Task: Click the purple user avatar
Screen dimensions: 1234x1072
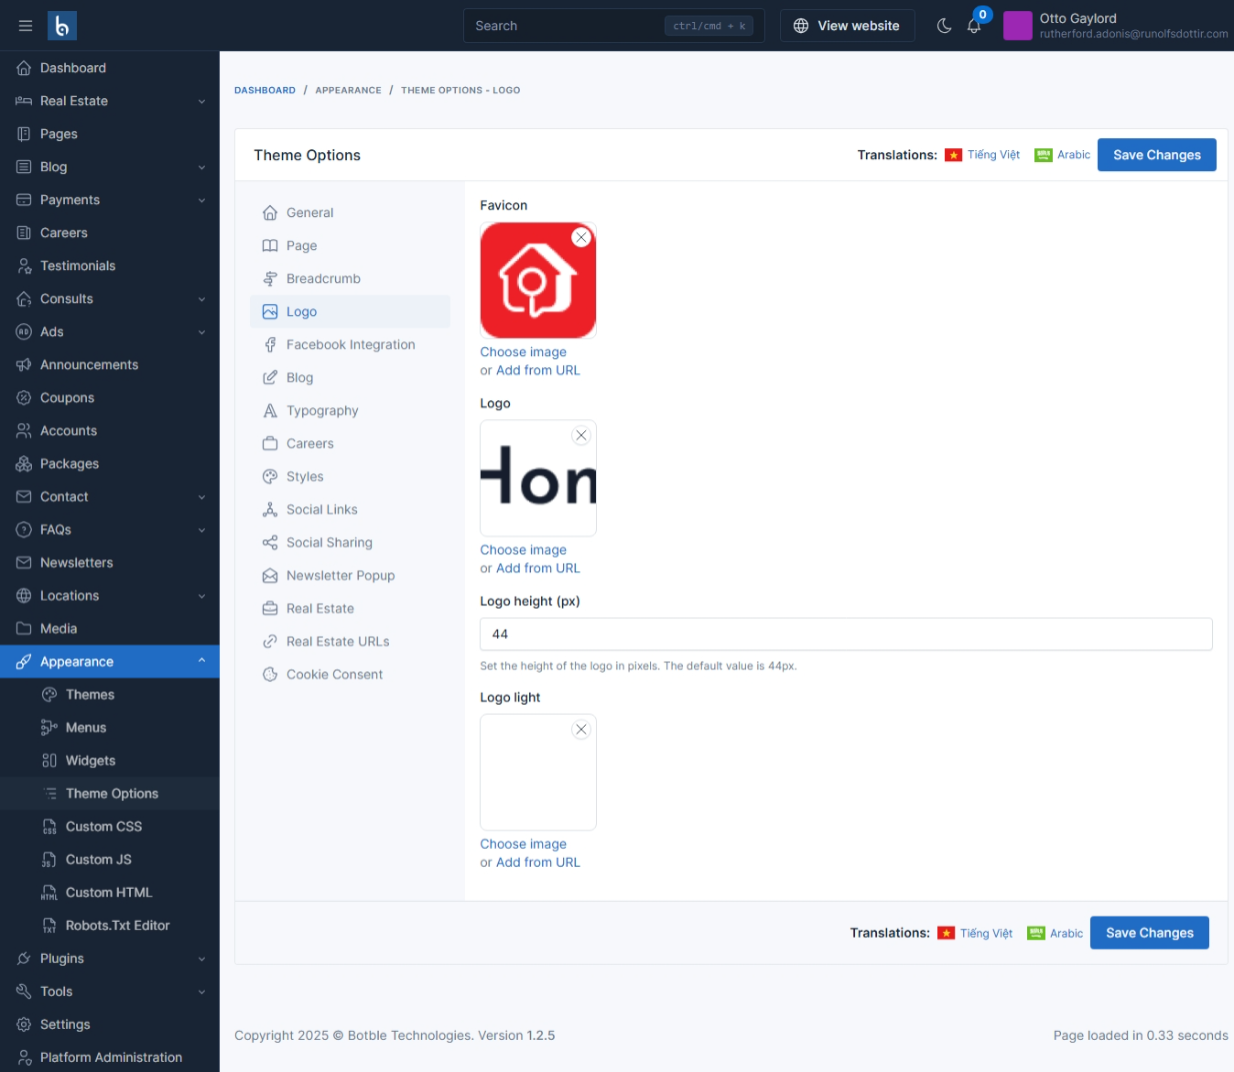Action: click(x=1017, y=26)
